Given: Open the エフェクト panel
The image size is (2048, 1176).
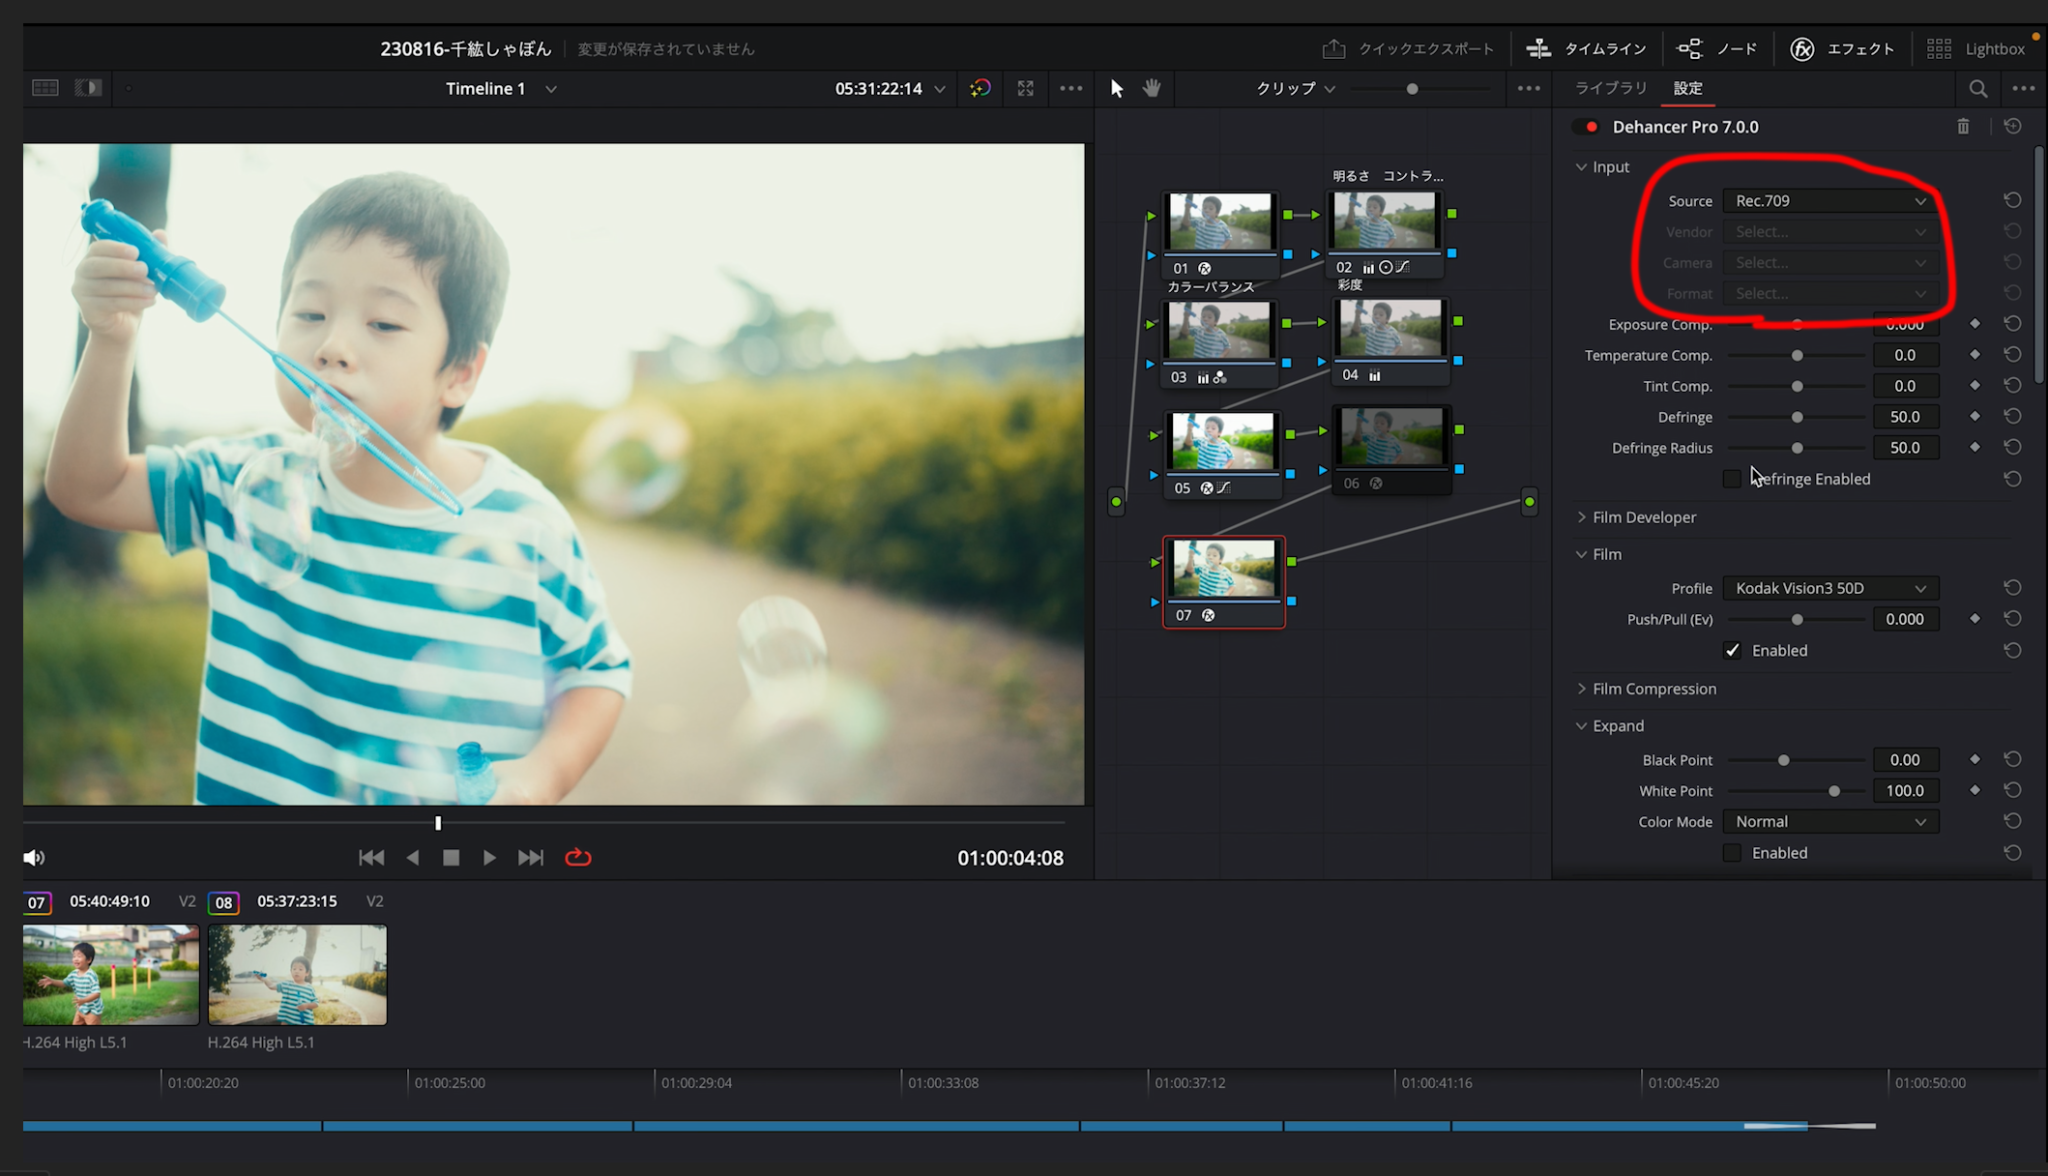Looking at the screenshot, I should click(x=1842, y=48).
